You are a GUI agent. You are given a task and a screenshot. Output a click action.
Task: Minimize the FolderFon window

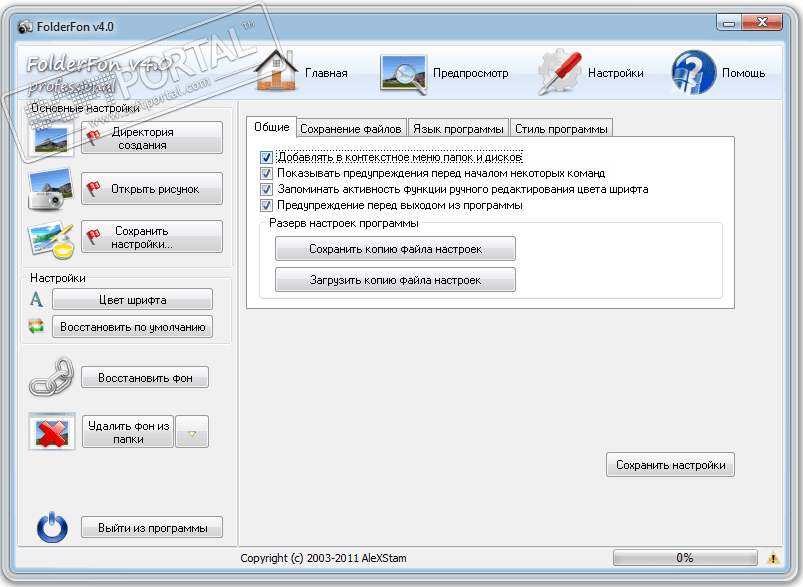point(729,23)
